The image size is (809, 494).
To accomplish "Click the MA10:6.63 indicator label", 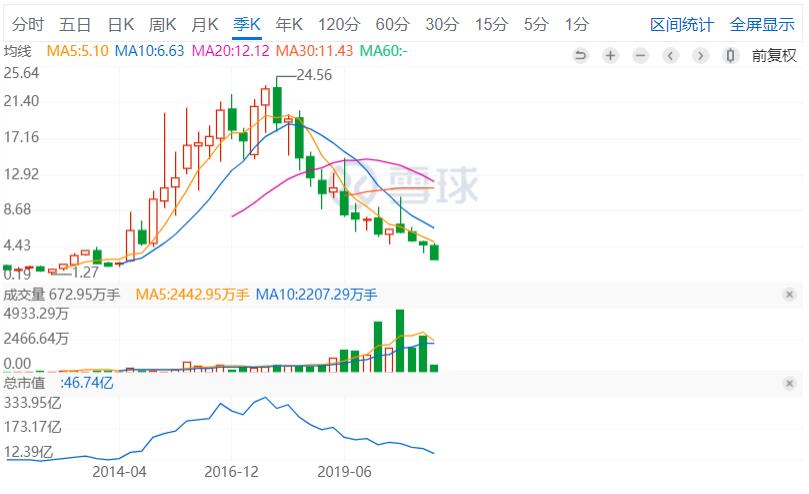I will 149,51.
